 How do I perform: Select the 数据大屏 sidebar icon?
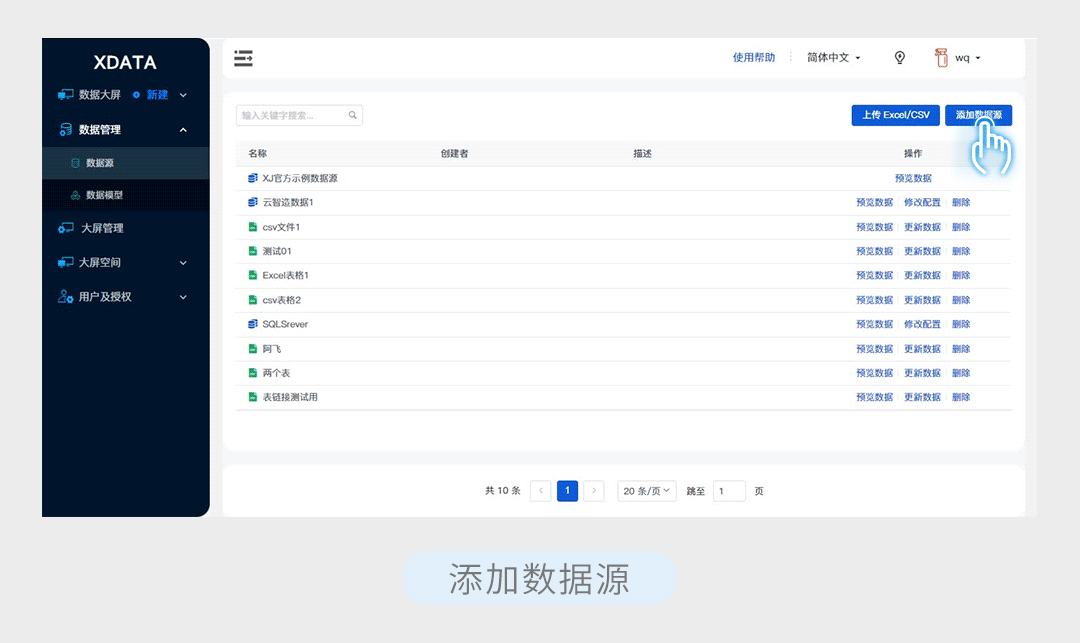coord(65,94)
